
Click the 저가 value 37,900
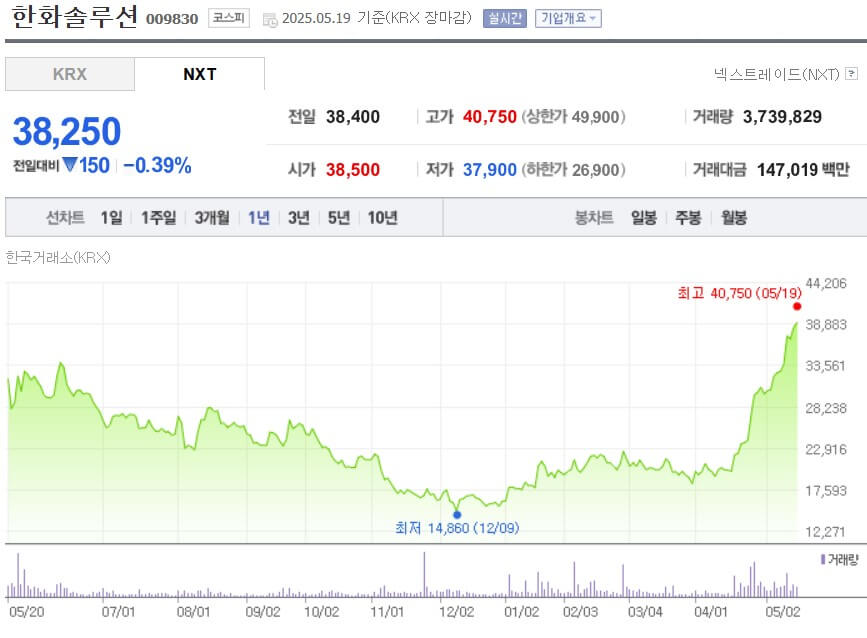tap(490, 170)
